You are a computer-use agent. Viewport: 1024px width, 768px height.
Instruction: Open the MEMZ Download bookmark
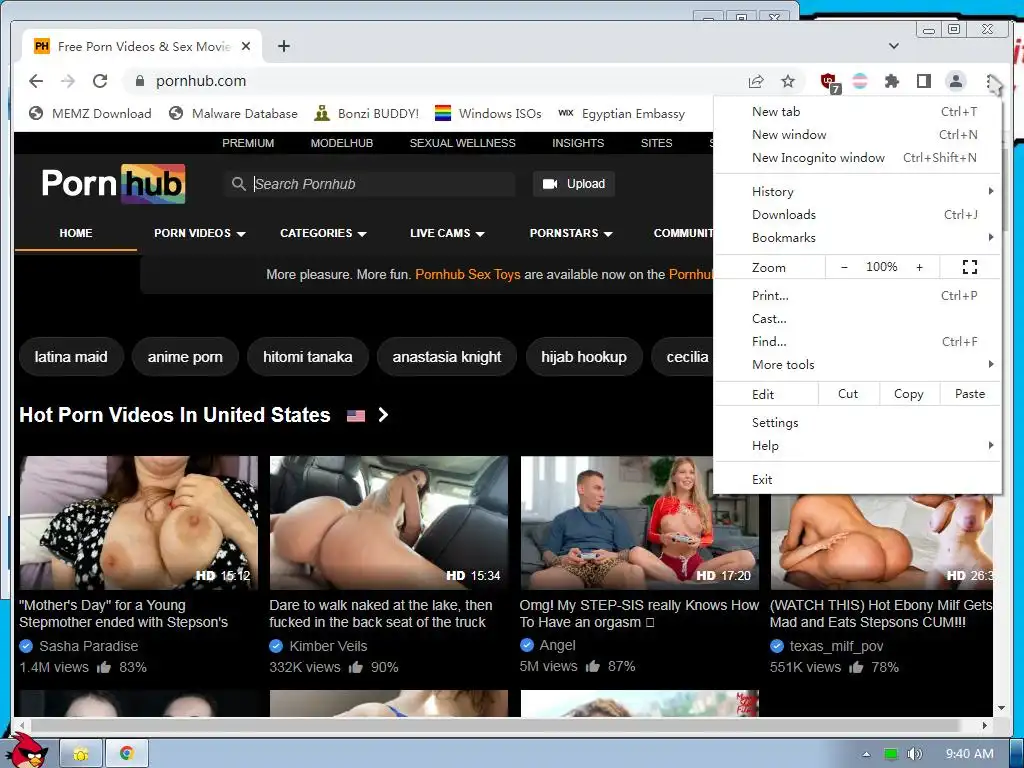[x=90, y=114]
